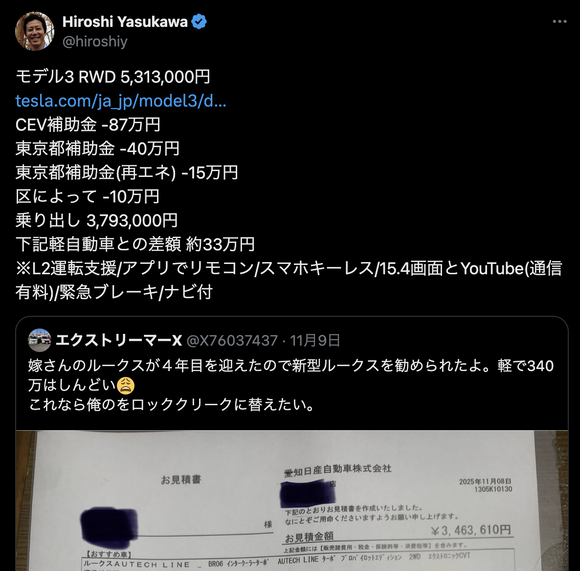
Task: Click the @X76037437 handle
Action: [x=232, y=341]
